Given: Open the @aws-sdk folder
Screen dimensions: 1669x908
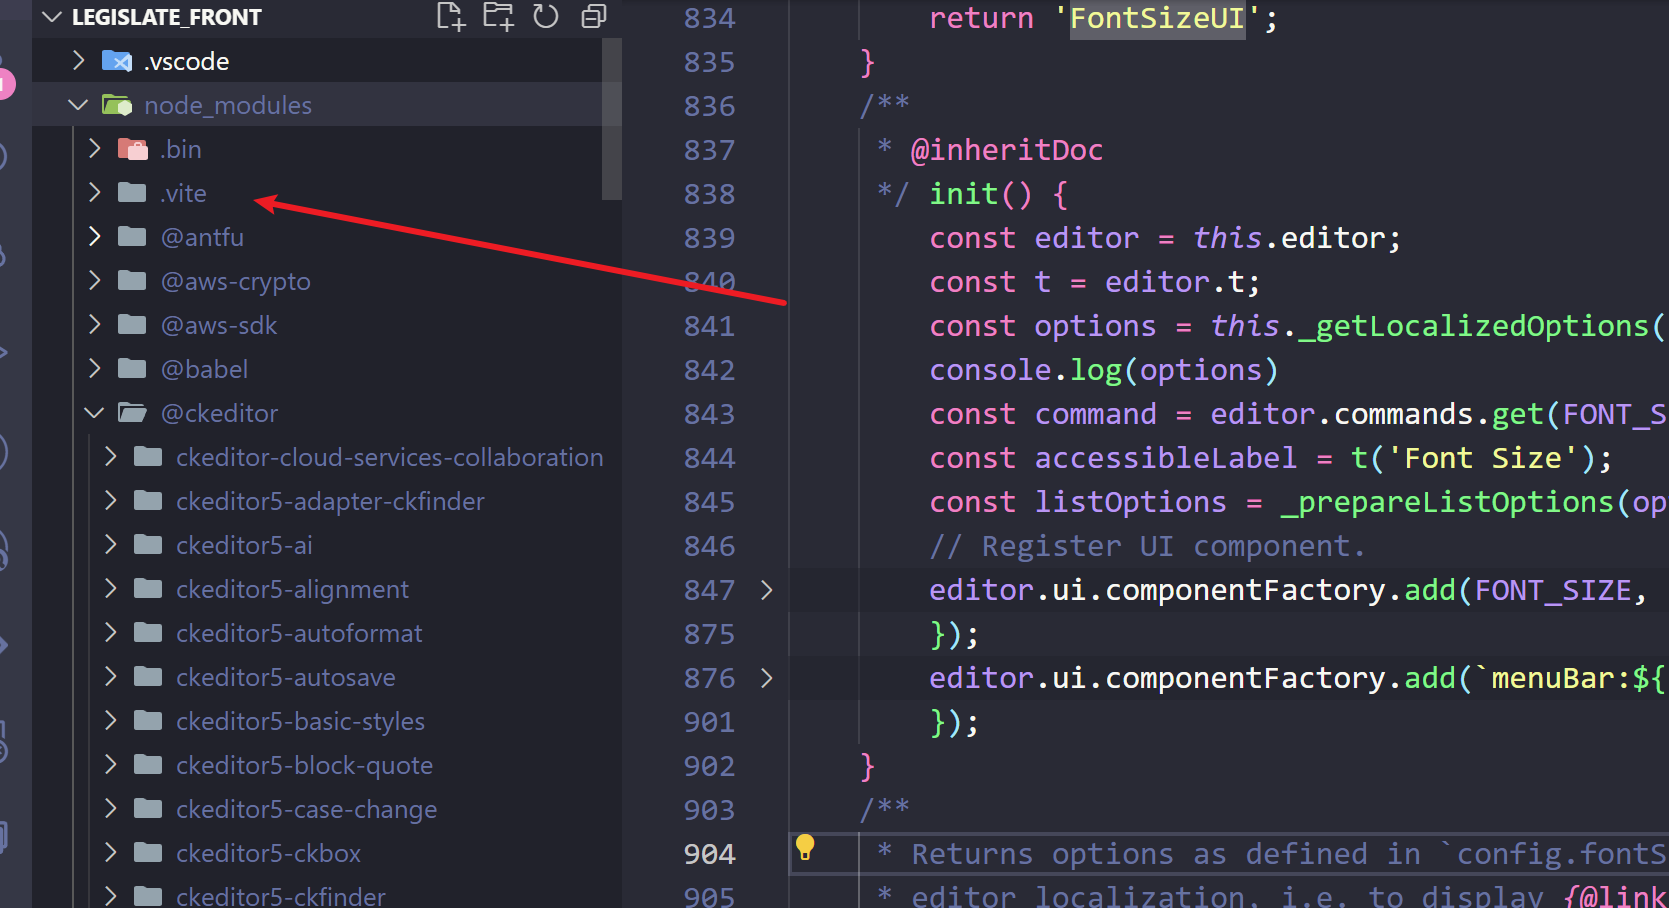Looking at the screenshot, I should 219,325.
